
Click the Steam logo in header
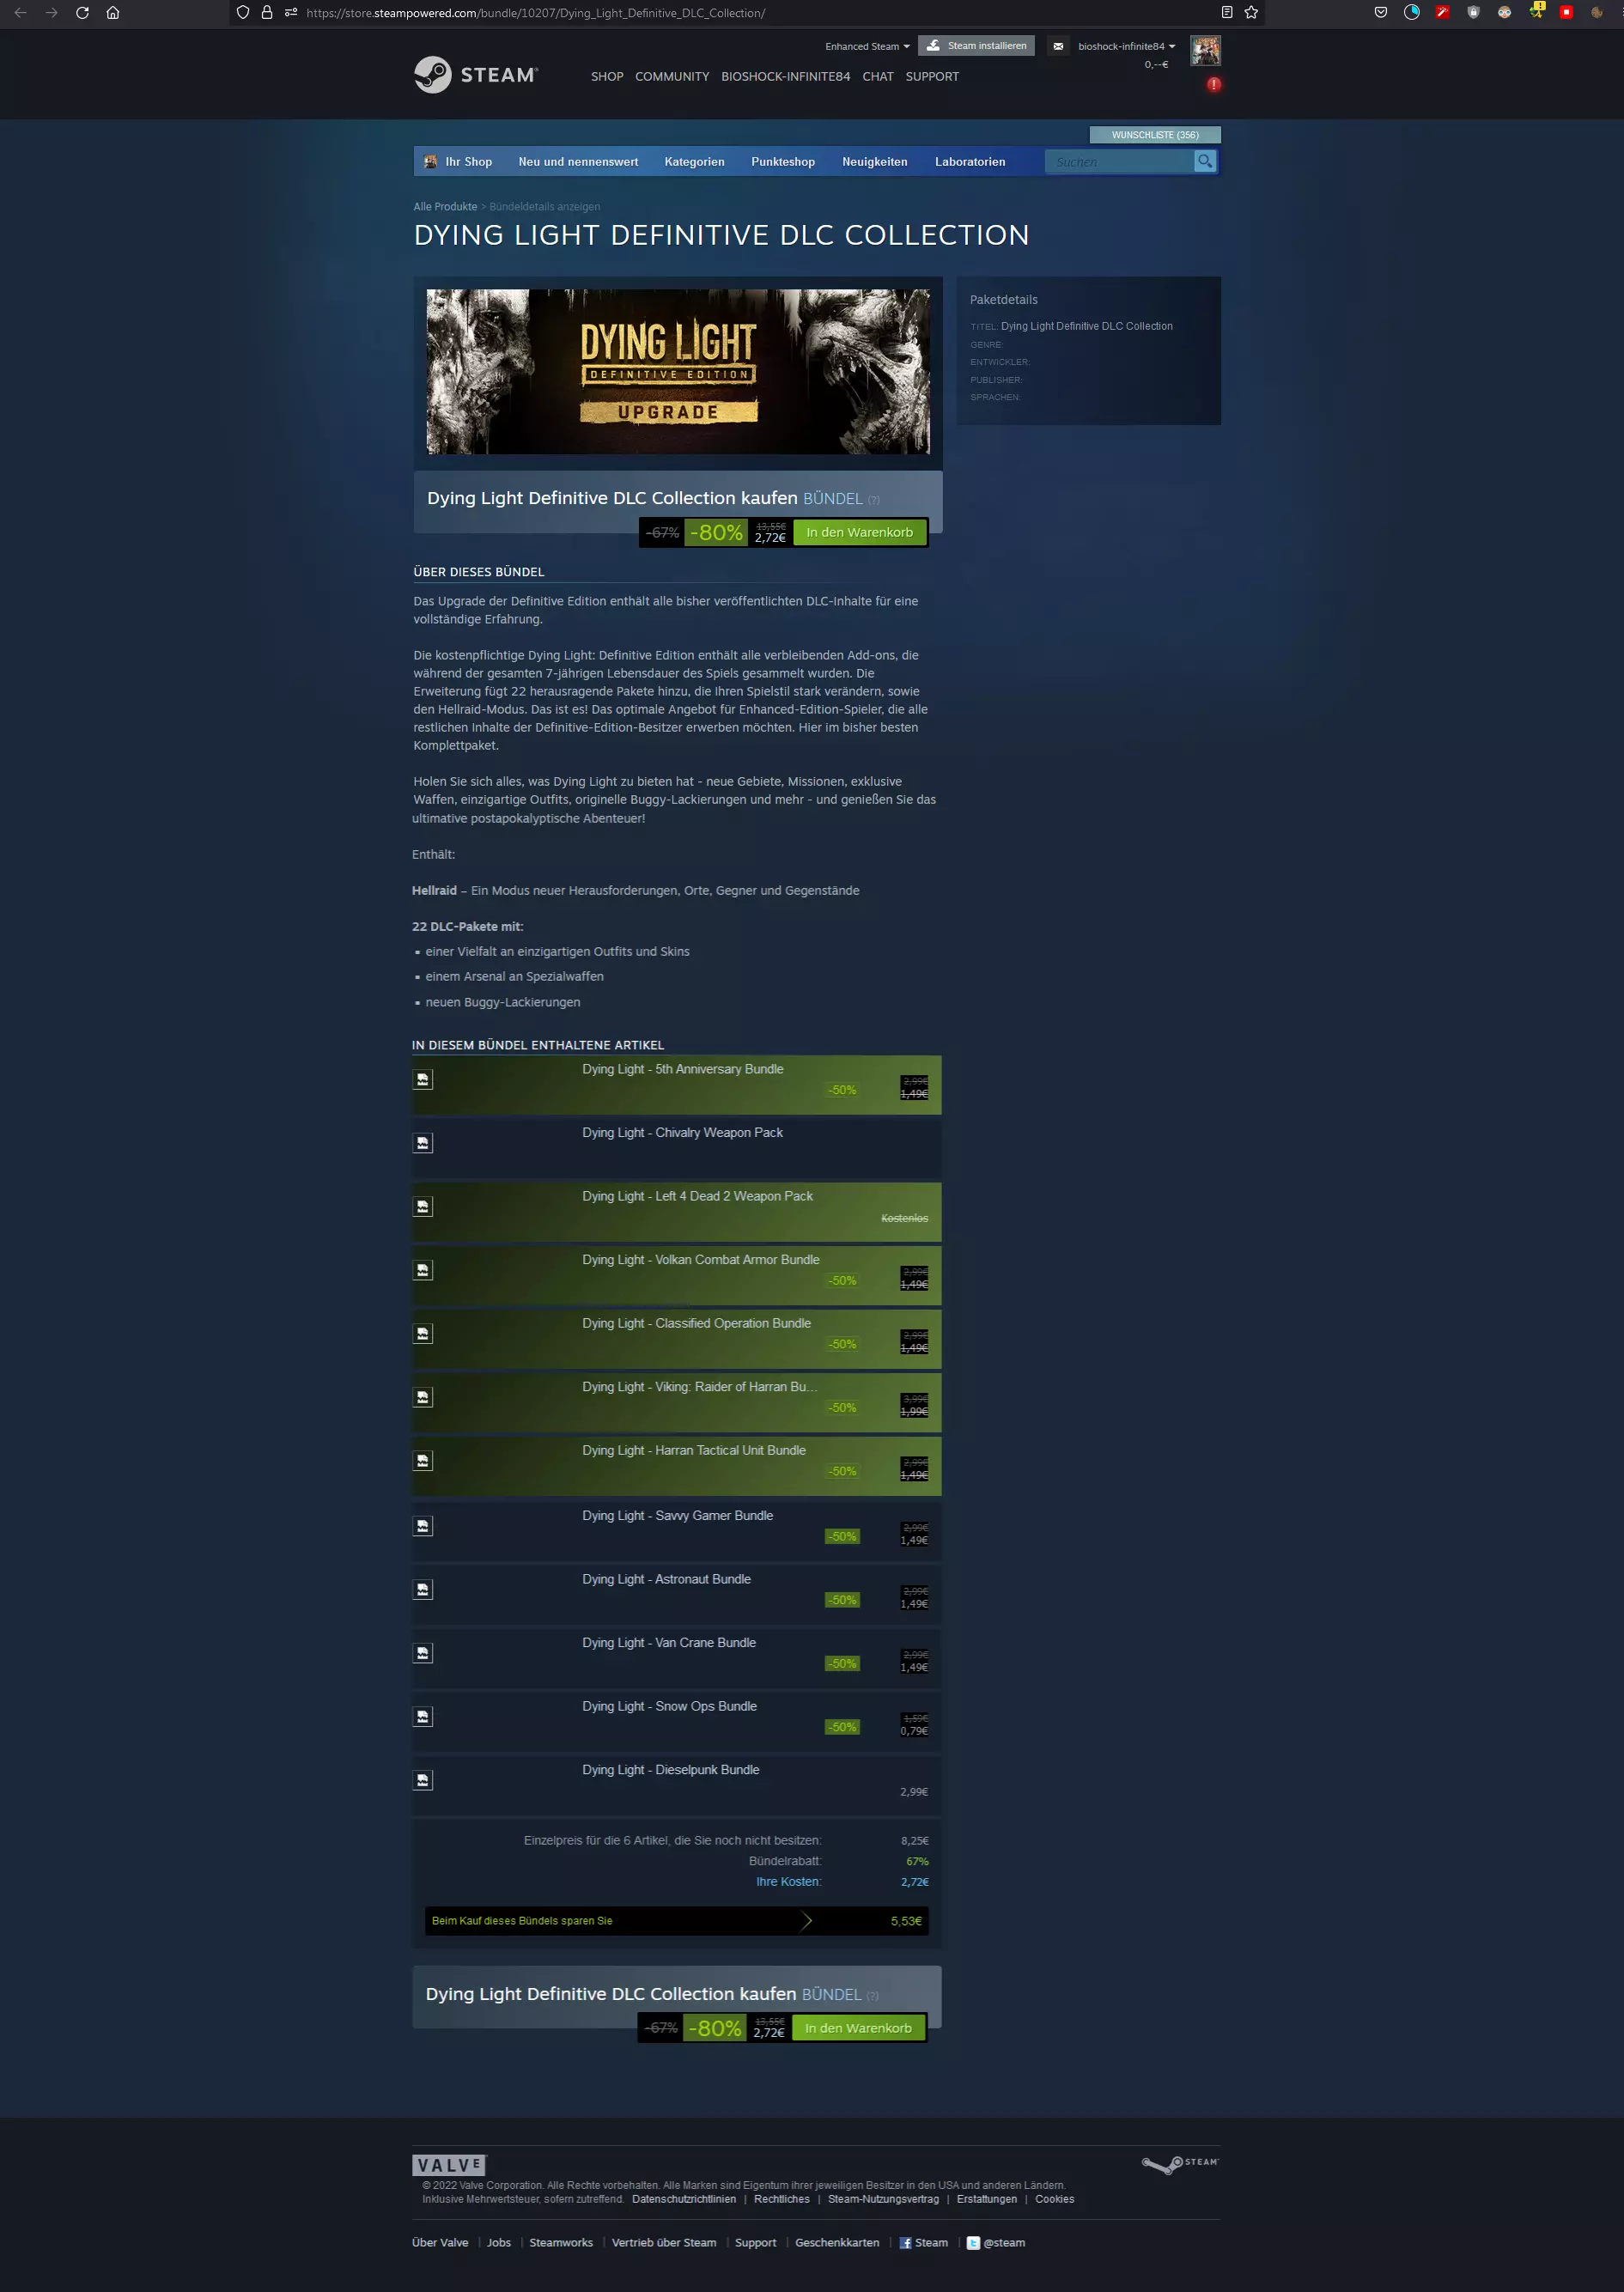pyautogui.click(x=476, y=75)
